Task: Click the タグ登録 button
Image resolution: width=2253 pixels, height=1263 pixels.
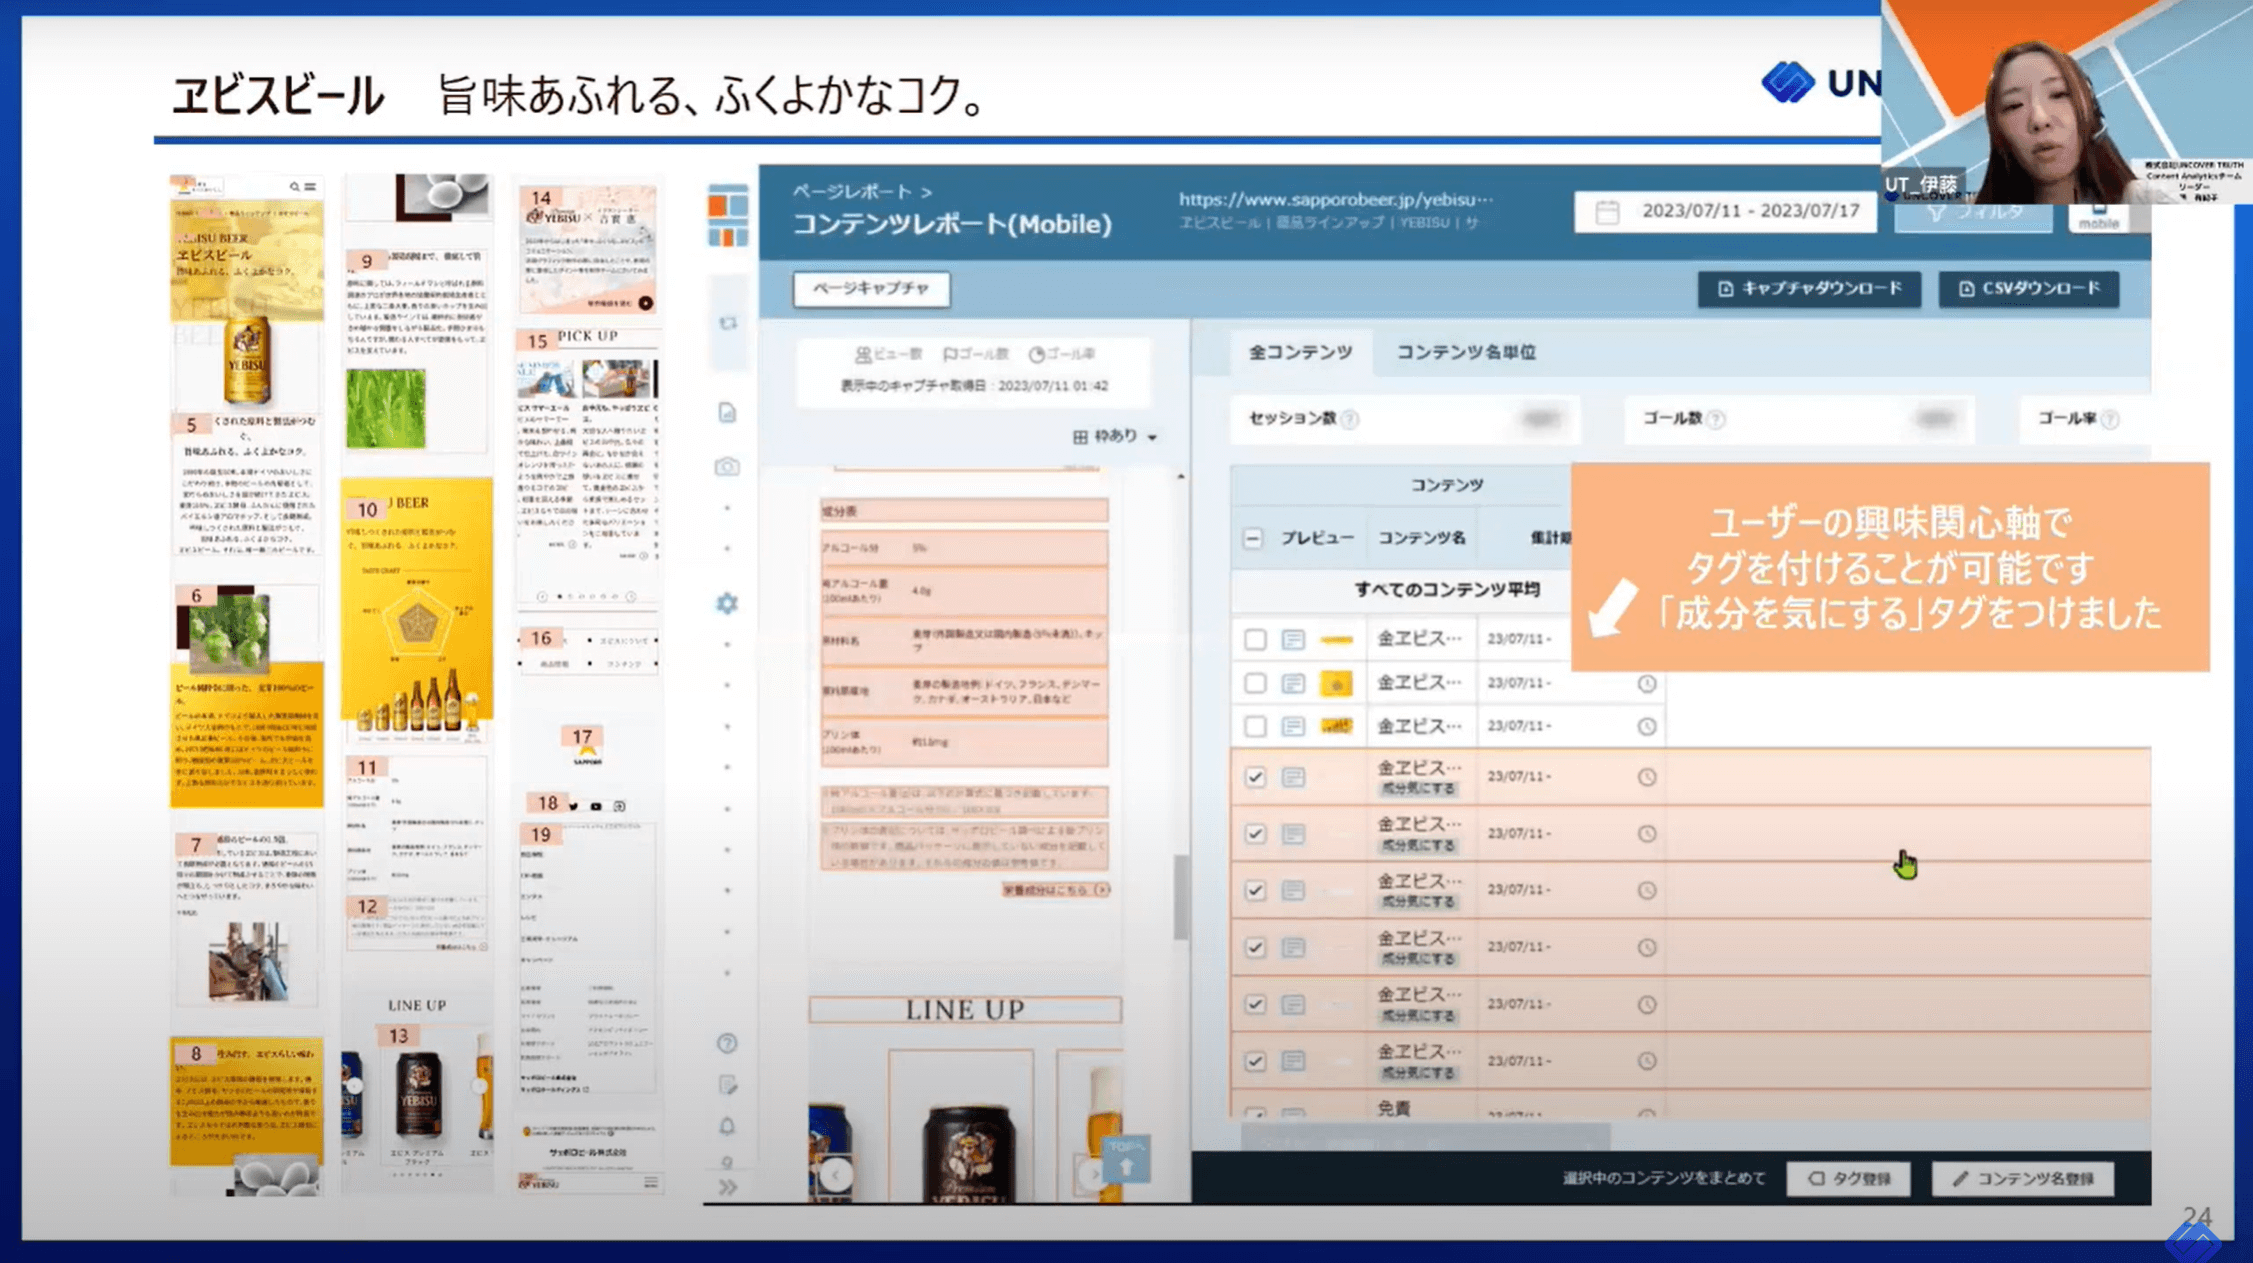Action: pyautogui.click(x=1848, y=1178)
